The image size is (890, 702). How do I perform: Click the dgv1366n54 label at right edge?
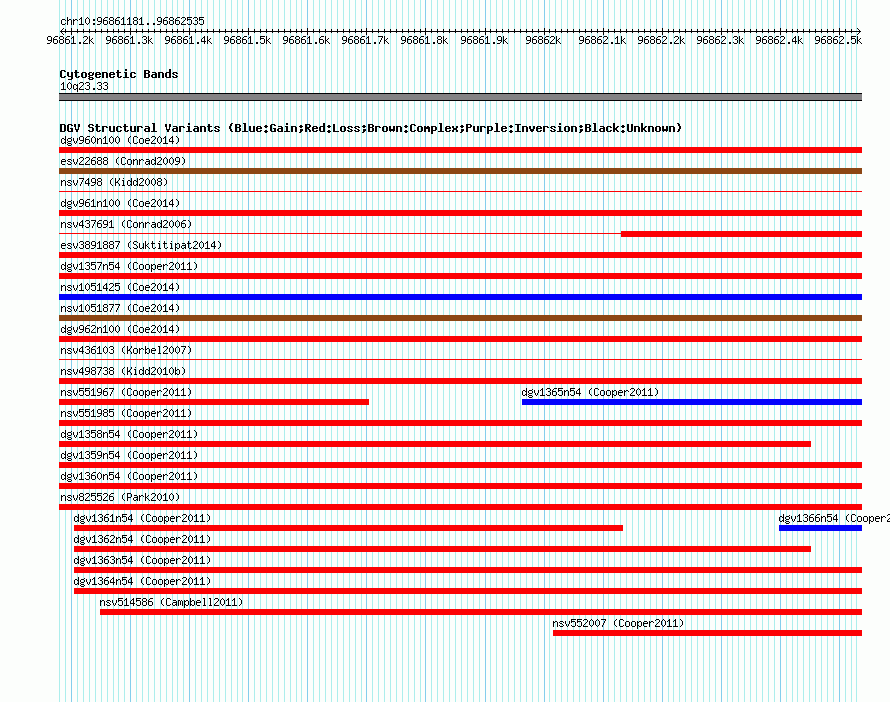click(834, 518)
